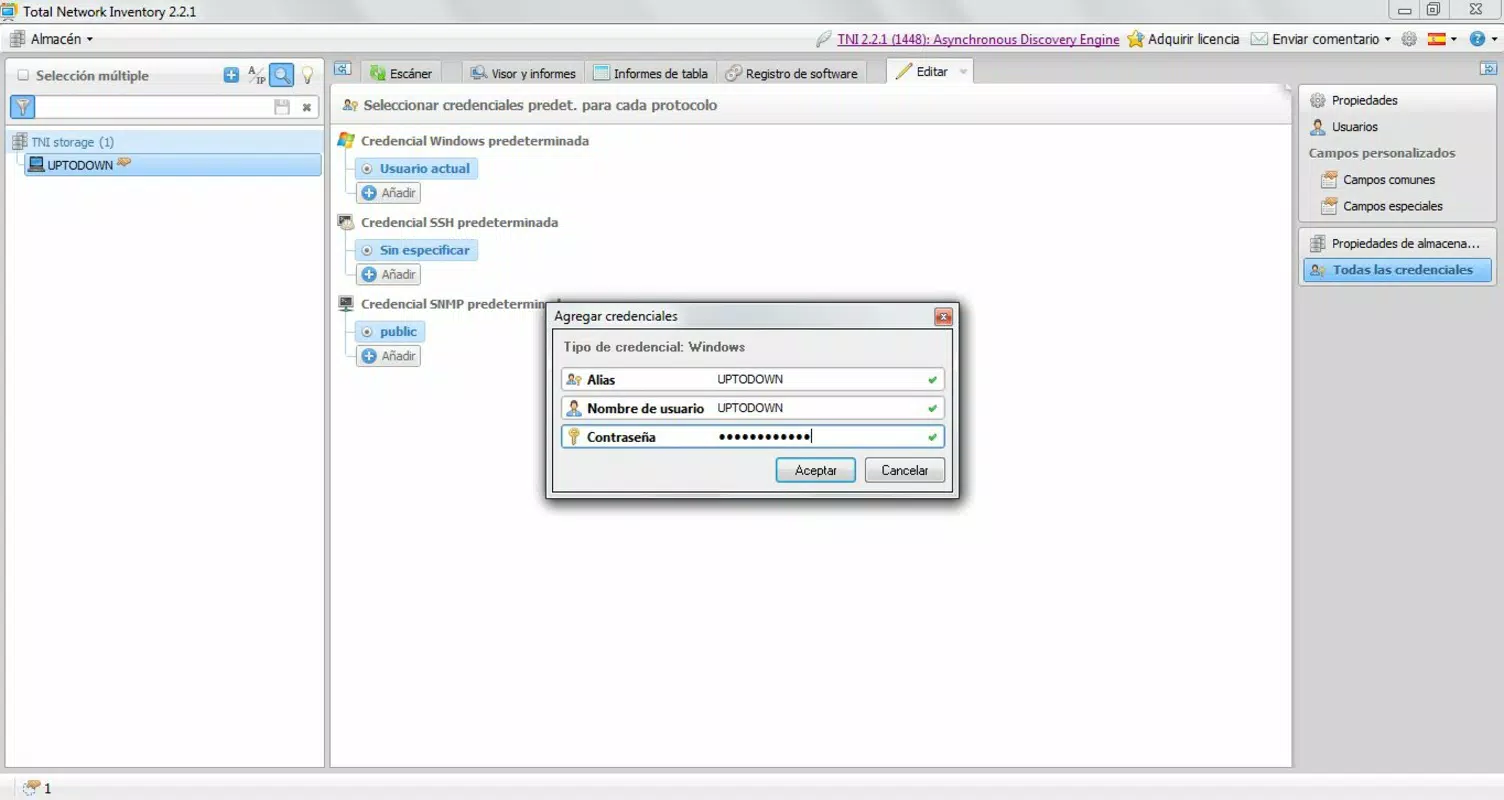
Task: Select the public SNMP radio option
Action: pyautogui.click(x=367, y=332)
